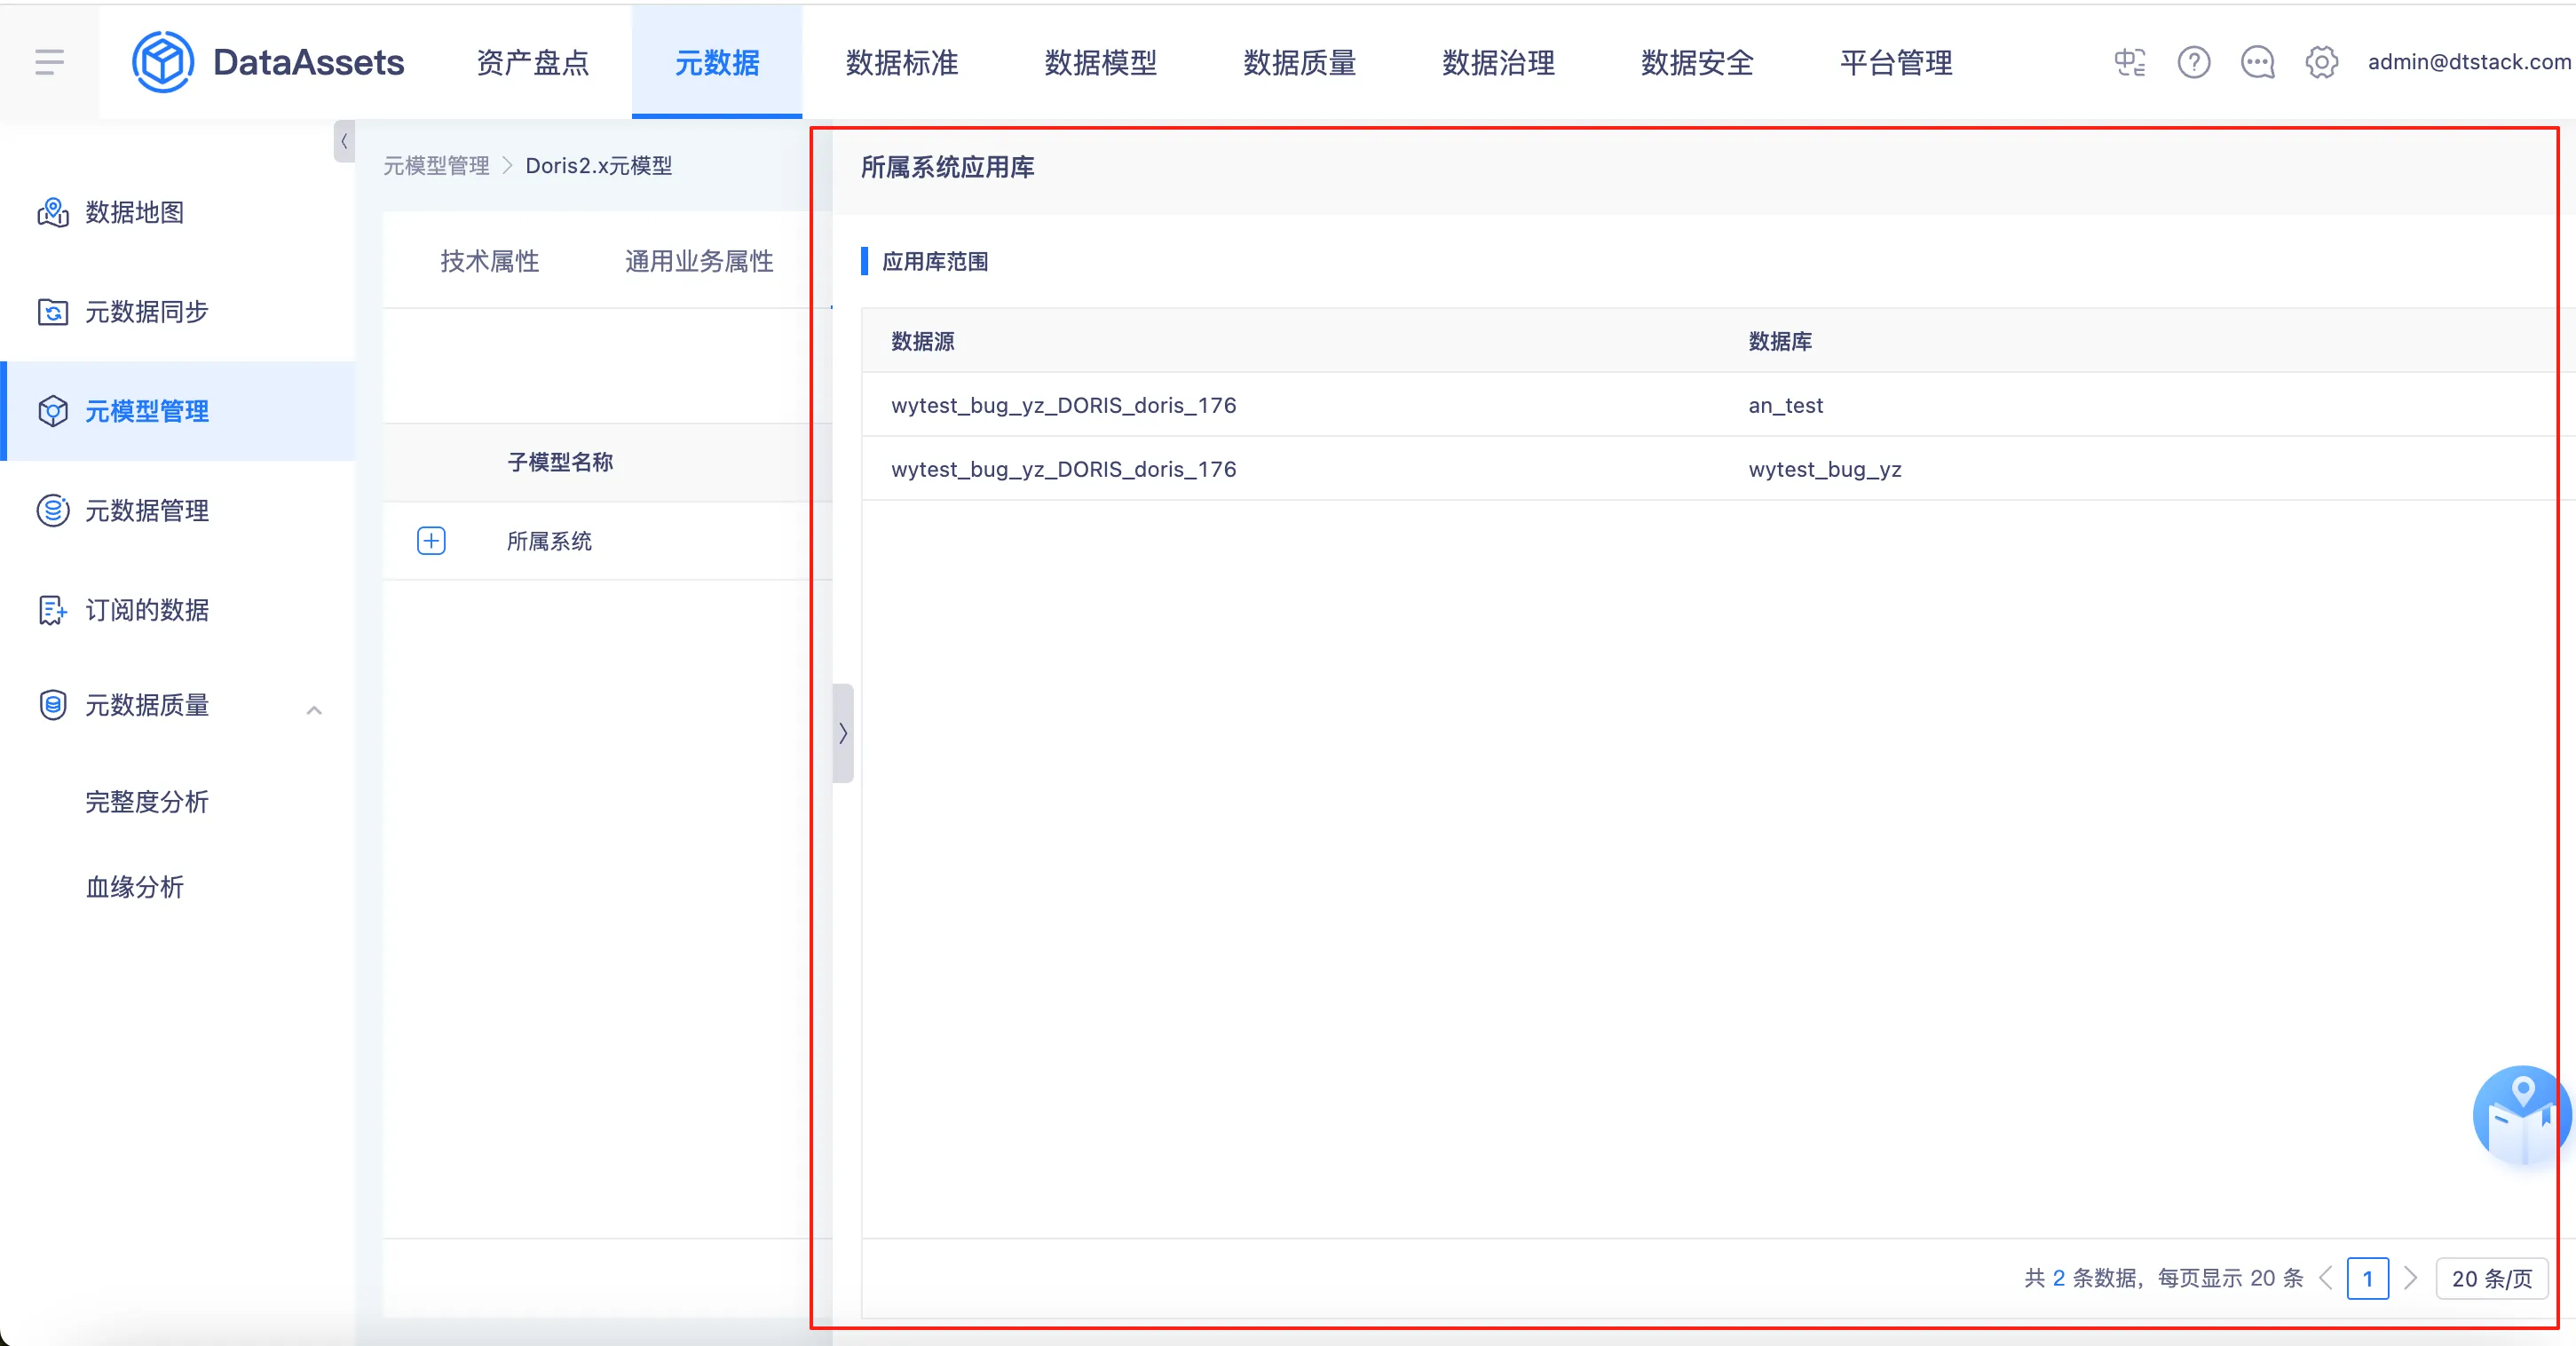Collapse the left sidebar with the arrow handle
The width and height of the screenshot is (2576, 1346).
click(x=344, y=141)
